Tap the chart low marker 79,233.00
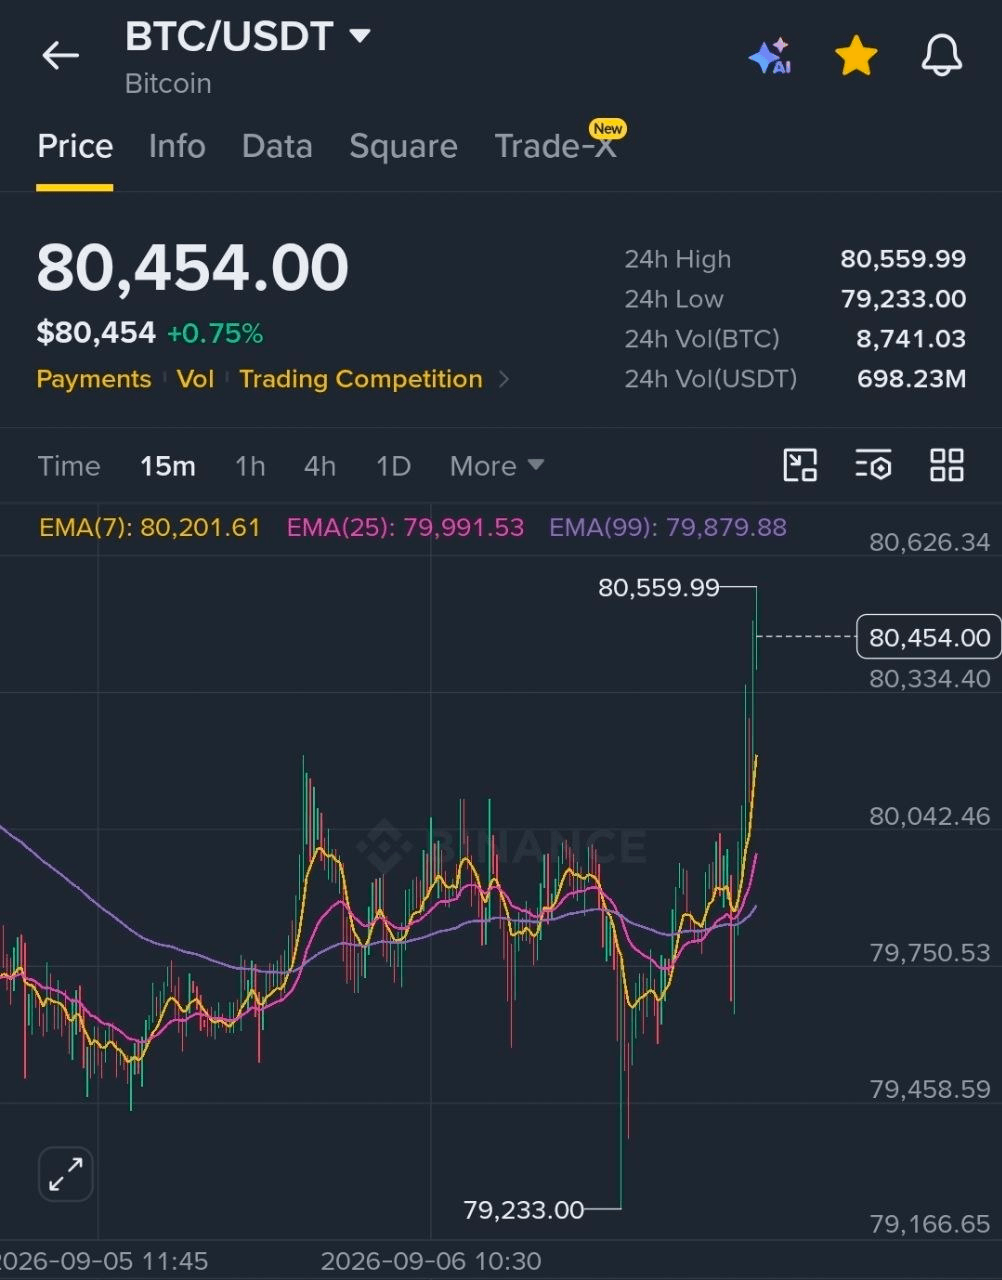This screenshot has height=1280, width=1002. pos(524,1210)
